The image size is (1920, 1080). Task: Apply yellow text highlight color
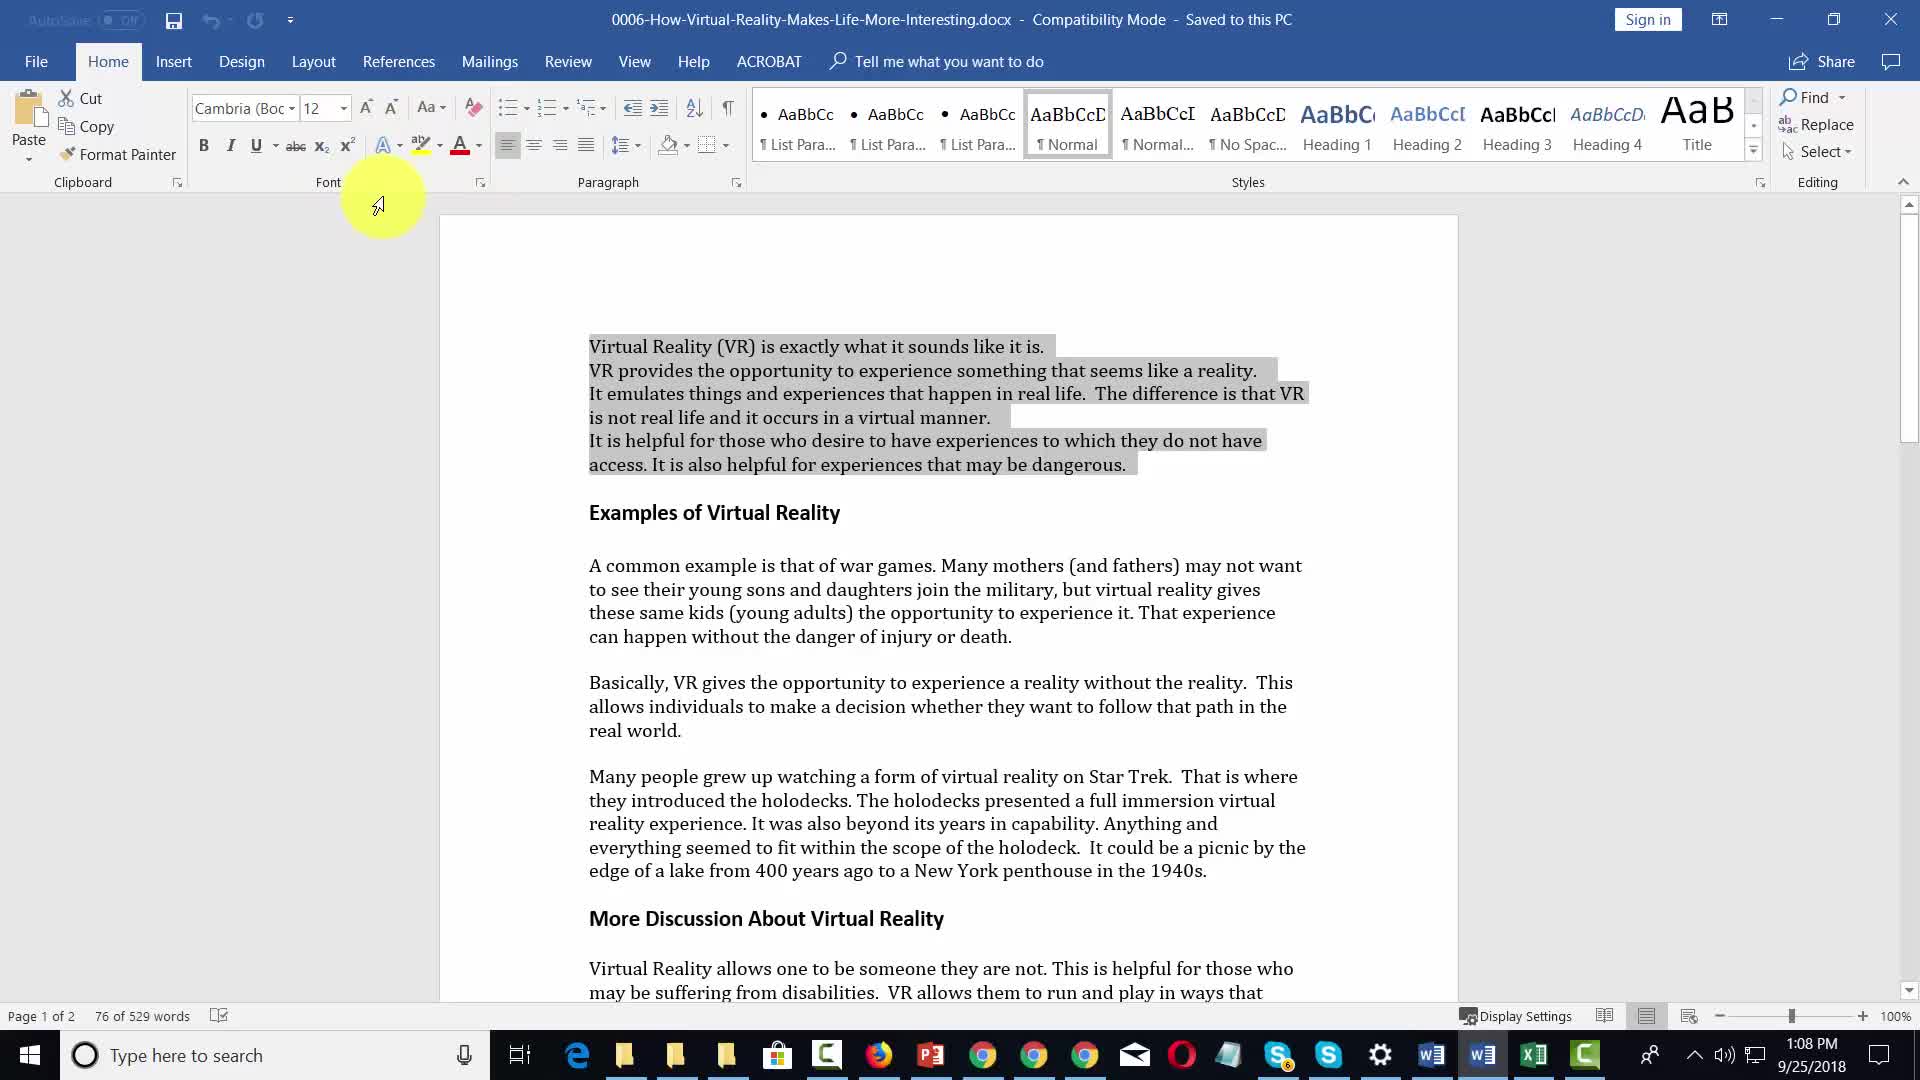coord(421,146)
